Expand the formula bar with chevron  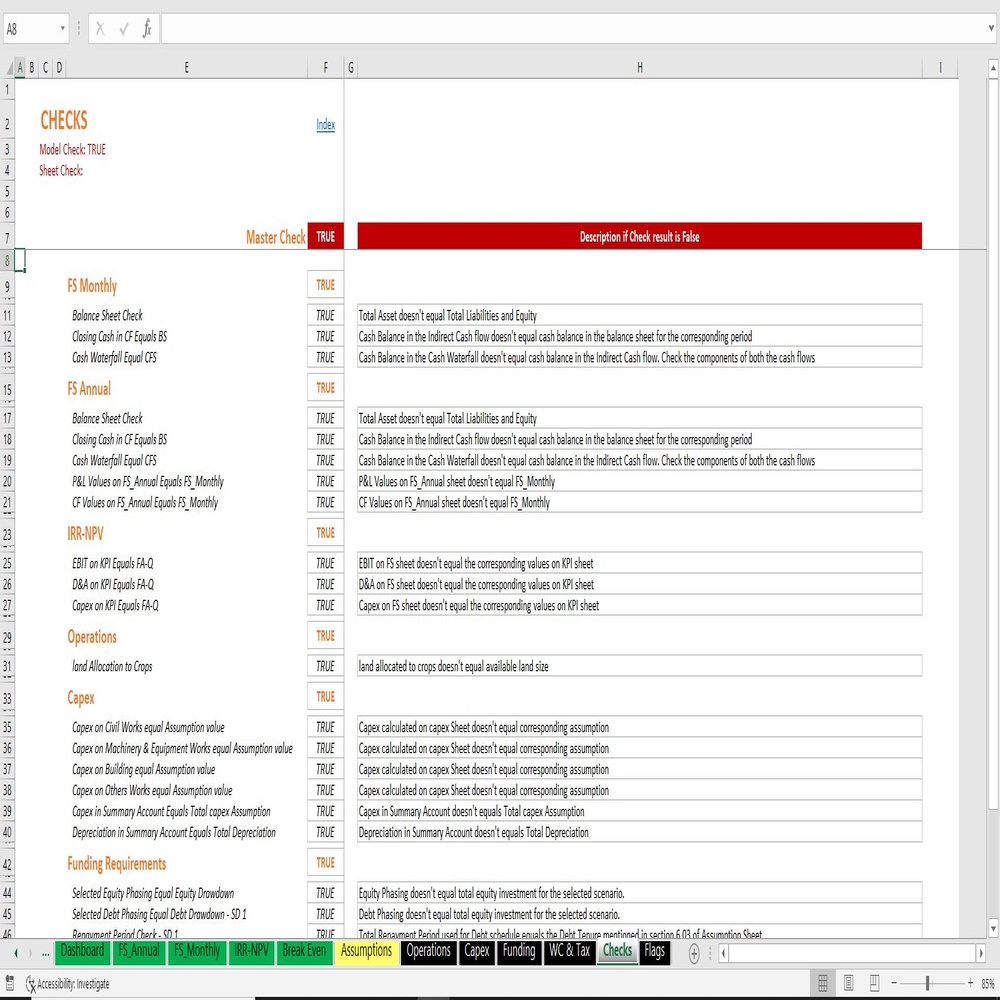[991, 29]
